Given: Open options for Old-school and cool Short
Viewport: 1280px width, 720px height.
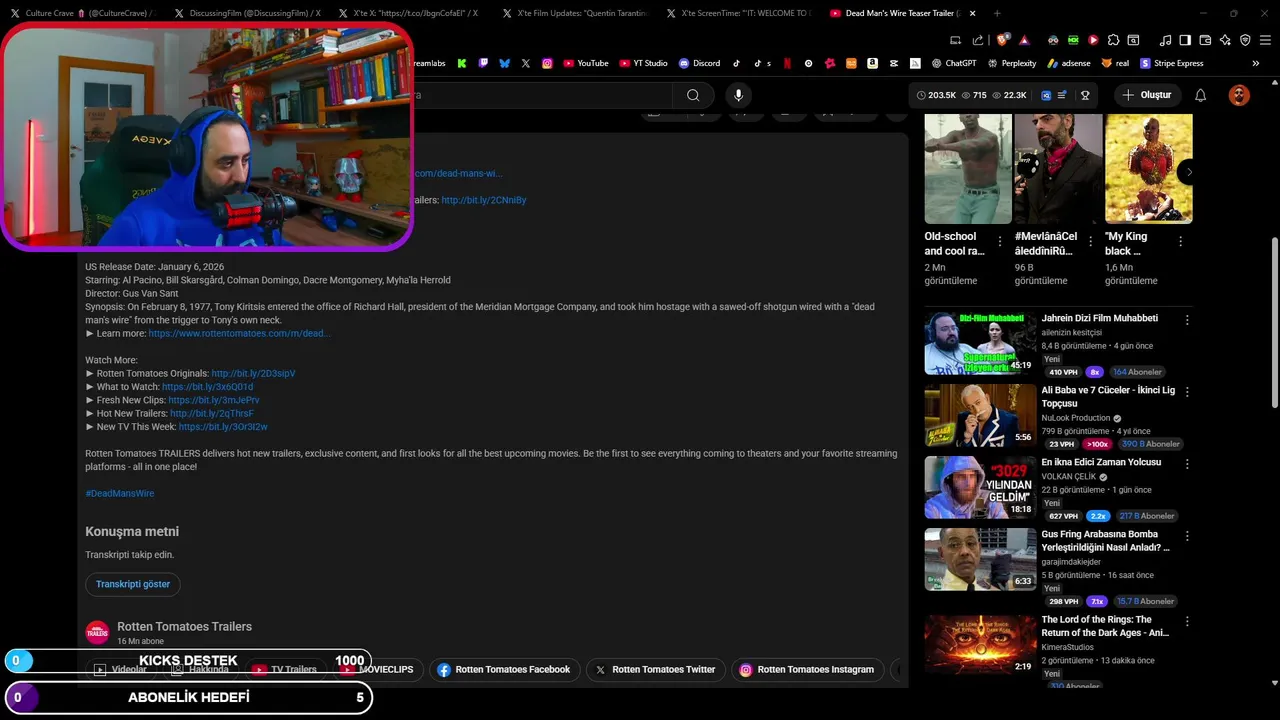Looking at the screenshot, I should pos(1000,242).
